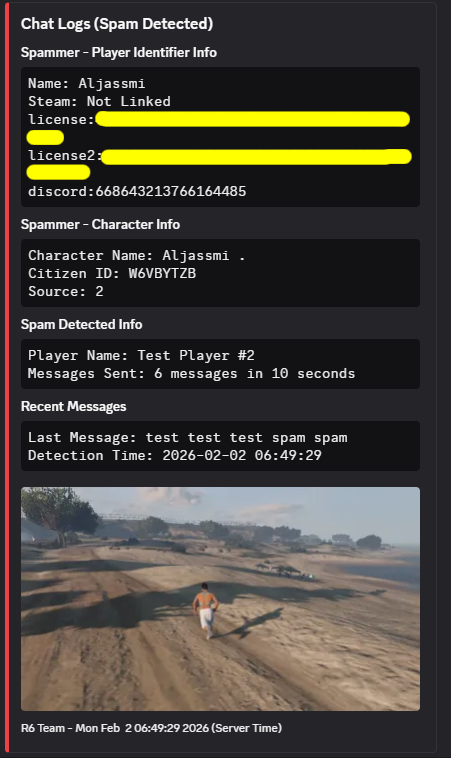451x758 pixels.
Task: Click the Steam: Not Linked text
Action: tap(99, 102)
